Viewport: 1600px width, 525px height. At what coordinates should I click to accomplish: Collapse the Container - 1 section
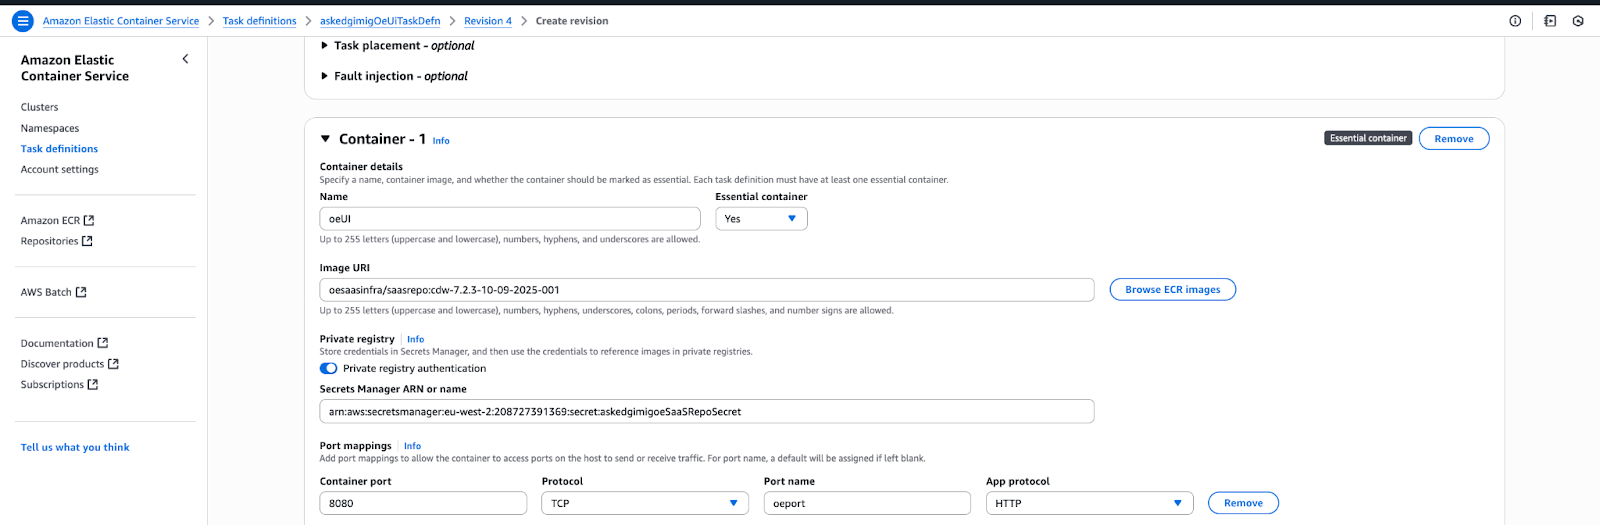tap(325, 139)
